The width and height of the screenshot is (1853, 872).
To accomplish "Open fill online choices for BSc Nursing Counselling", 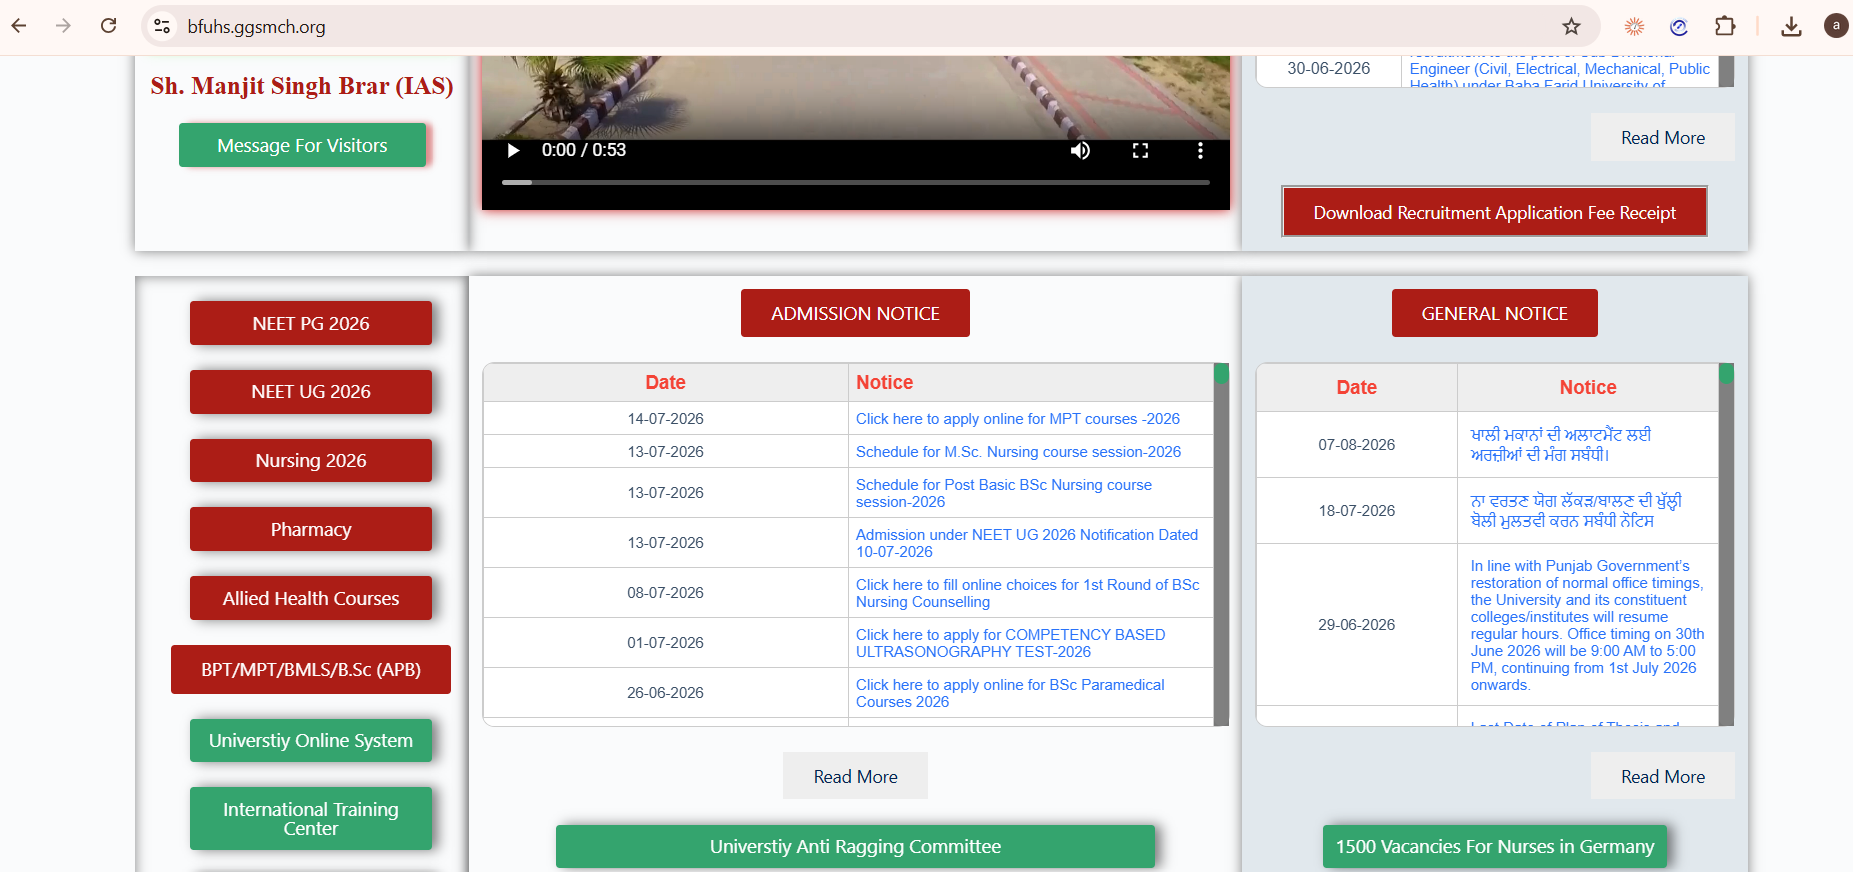I will click(1027, 593).
